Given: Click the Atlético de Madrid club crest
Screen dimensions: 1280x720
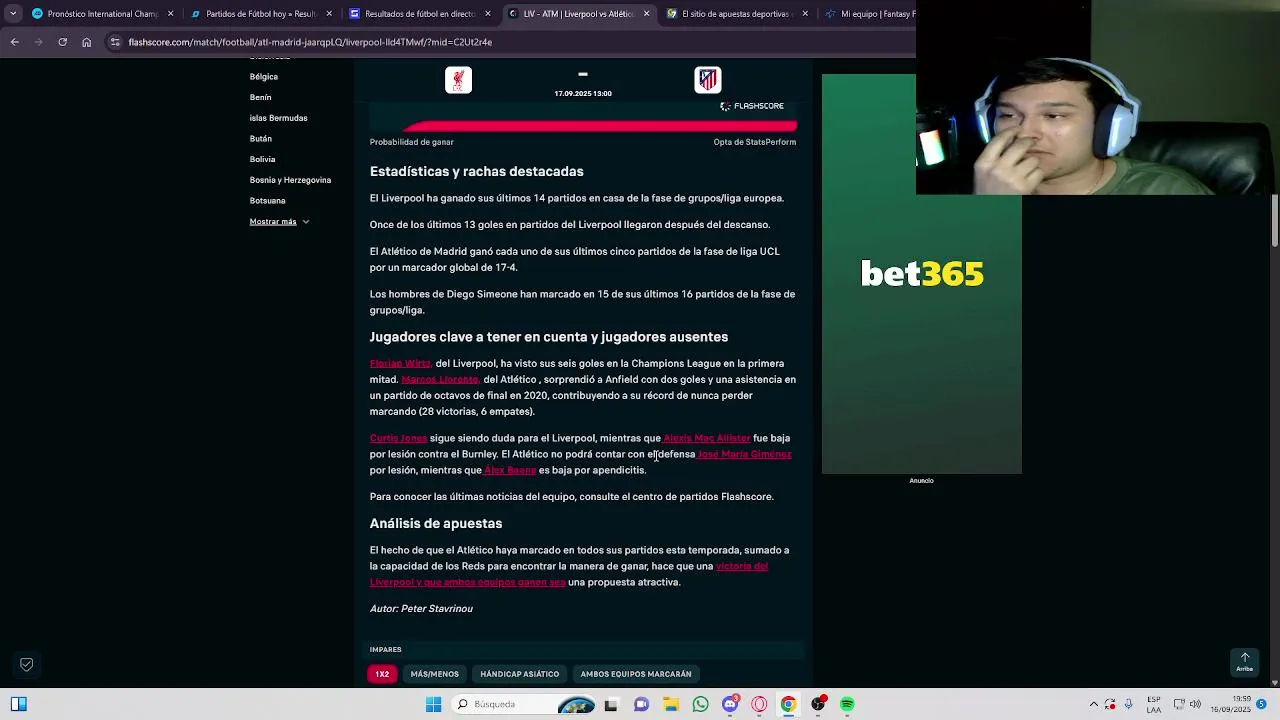Looking at the screenshot, I should (x=708, y=80).
